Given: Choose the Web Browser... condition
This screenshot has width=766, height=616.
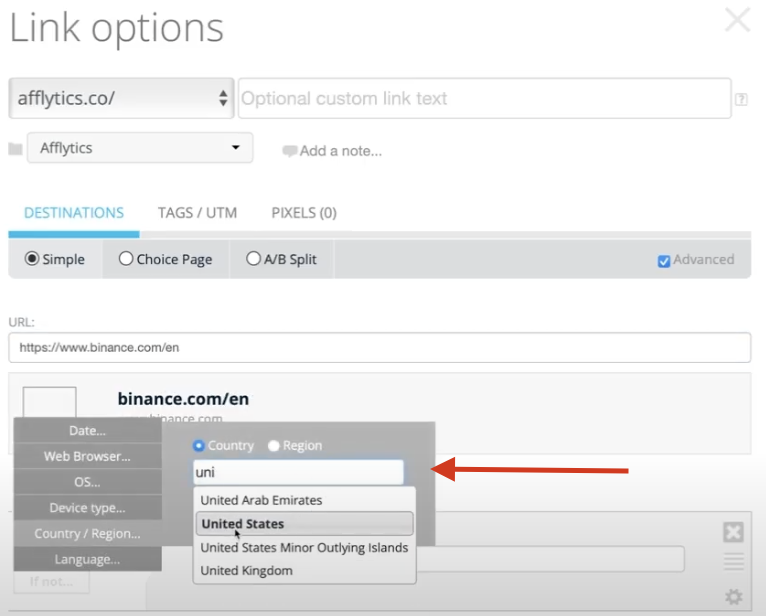Looking at the screenshot, I should pos(87,456).
